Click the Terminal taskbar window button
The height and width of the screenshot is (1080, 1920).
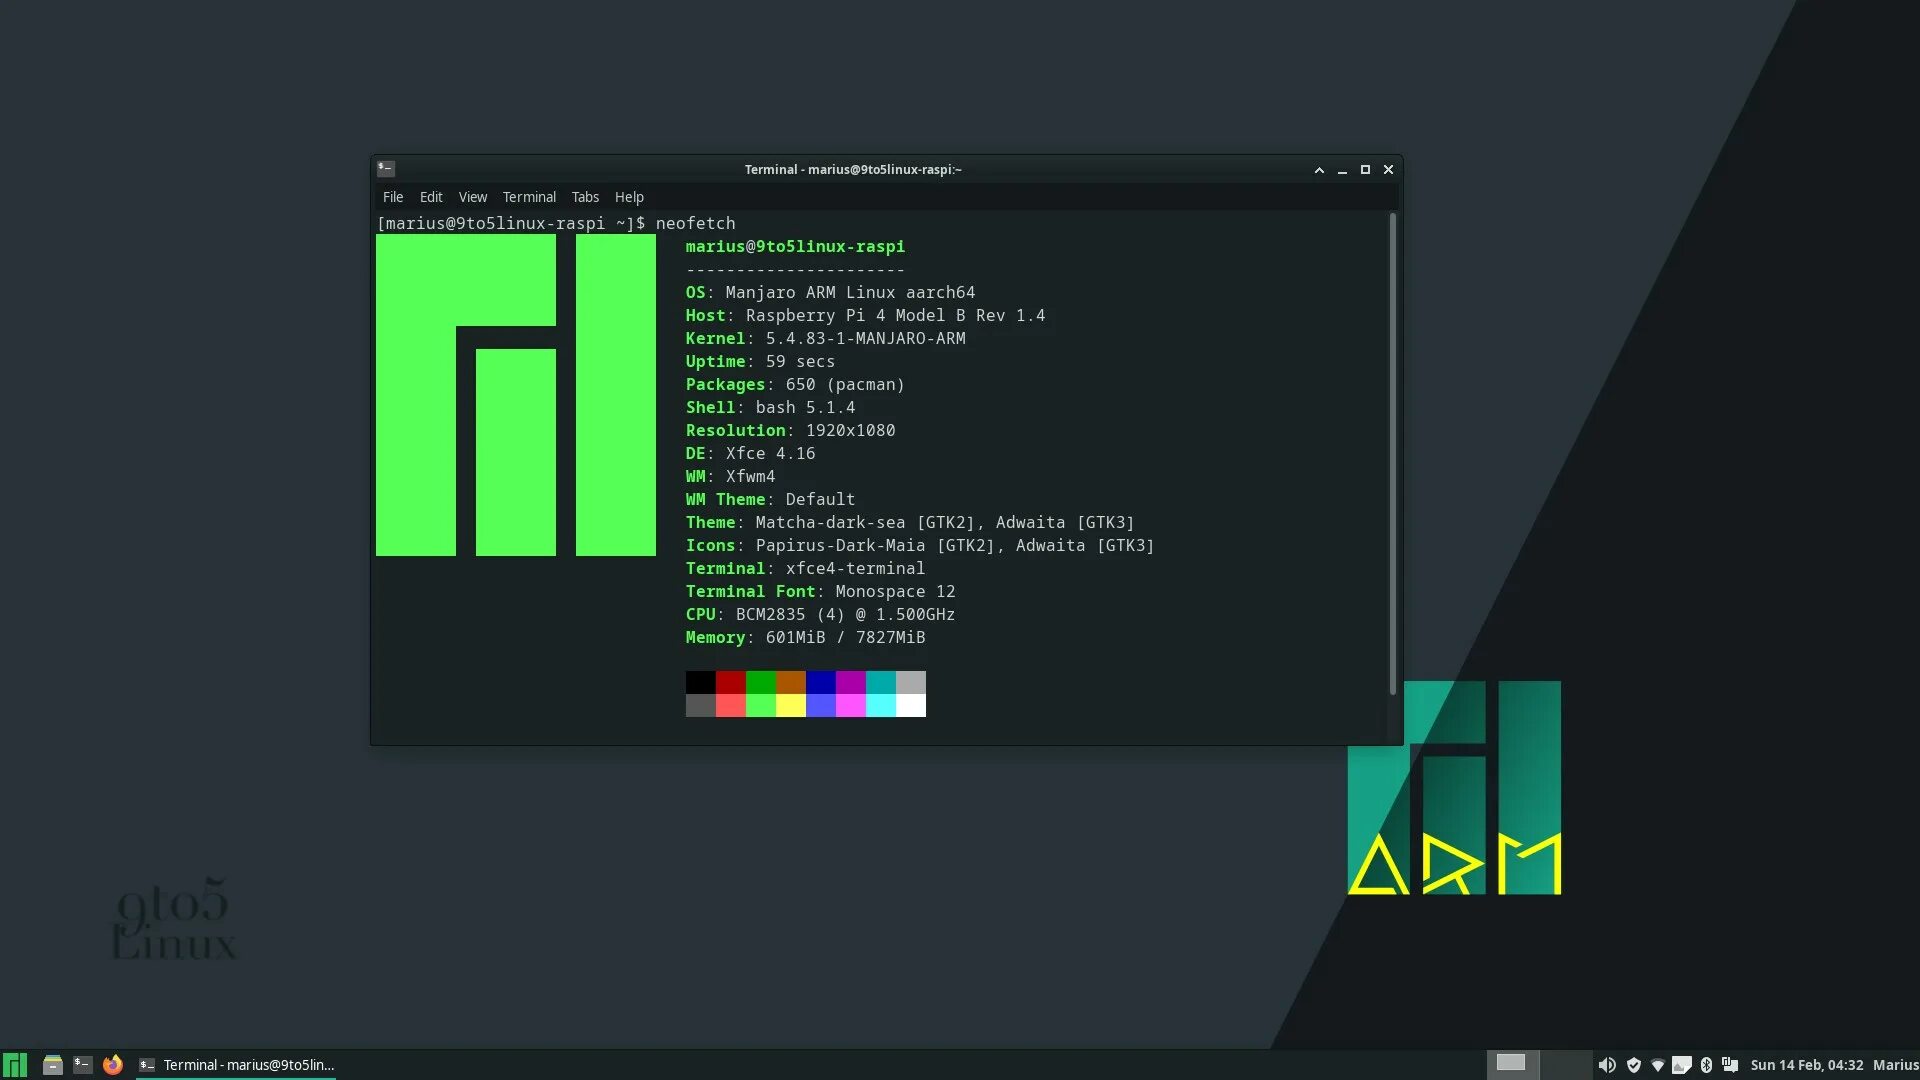pyautogui.click(x=238, y=1065)
